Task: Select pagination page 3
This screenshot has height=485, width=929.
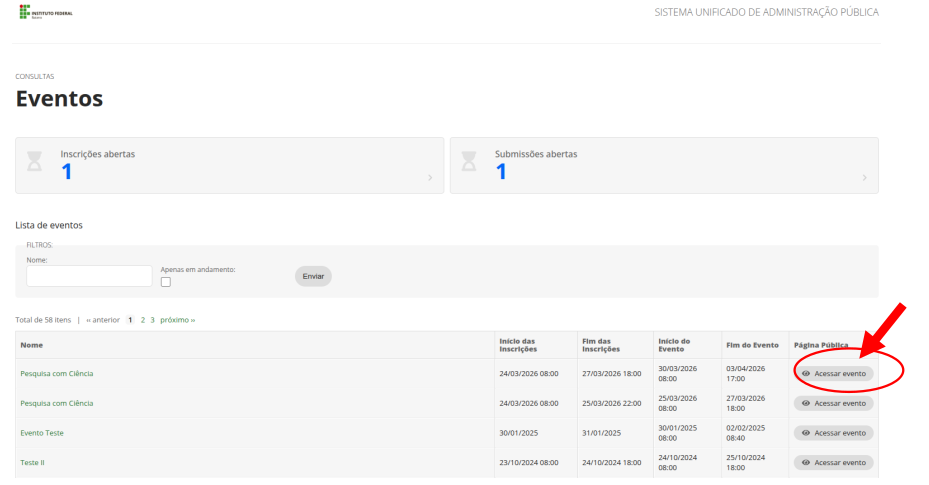Action: coord(152,320)
